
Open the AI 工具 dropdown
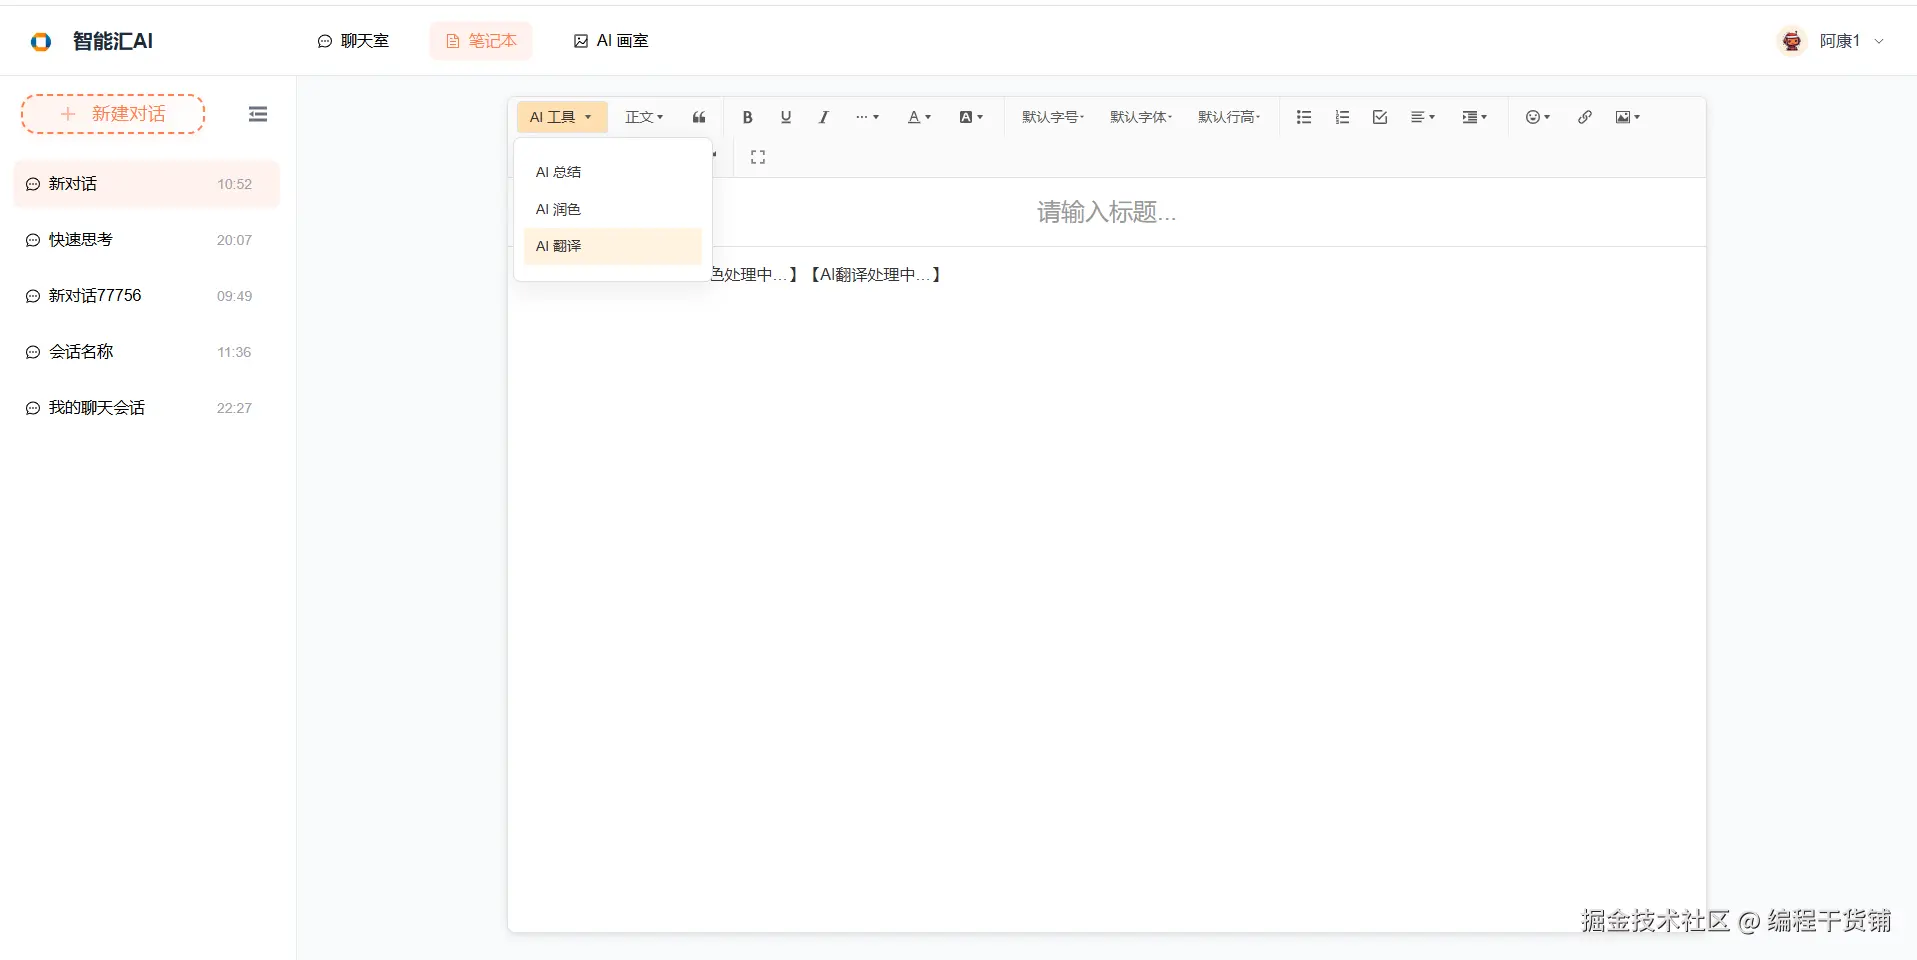560,117
